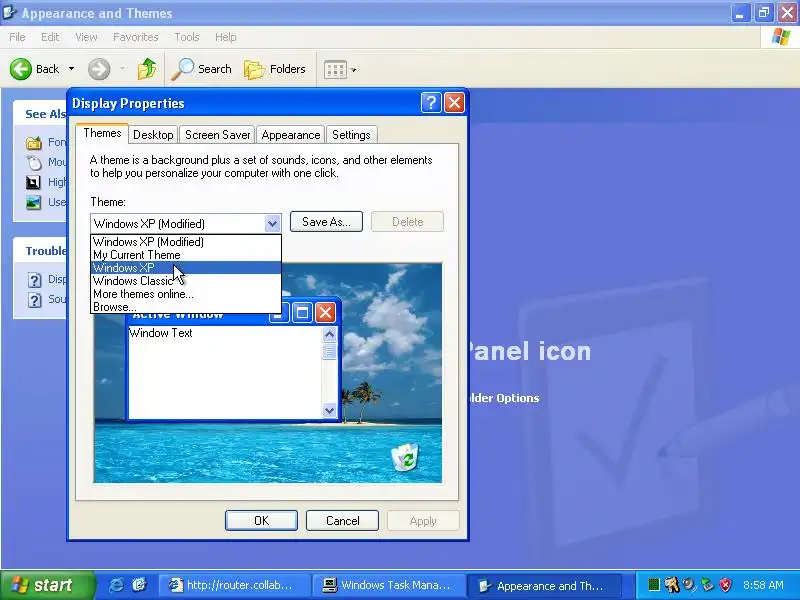Image resolution: width=800 pixels, height=600 pixels.
Task: Switch to the Settings tab
Action: 351,135
